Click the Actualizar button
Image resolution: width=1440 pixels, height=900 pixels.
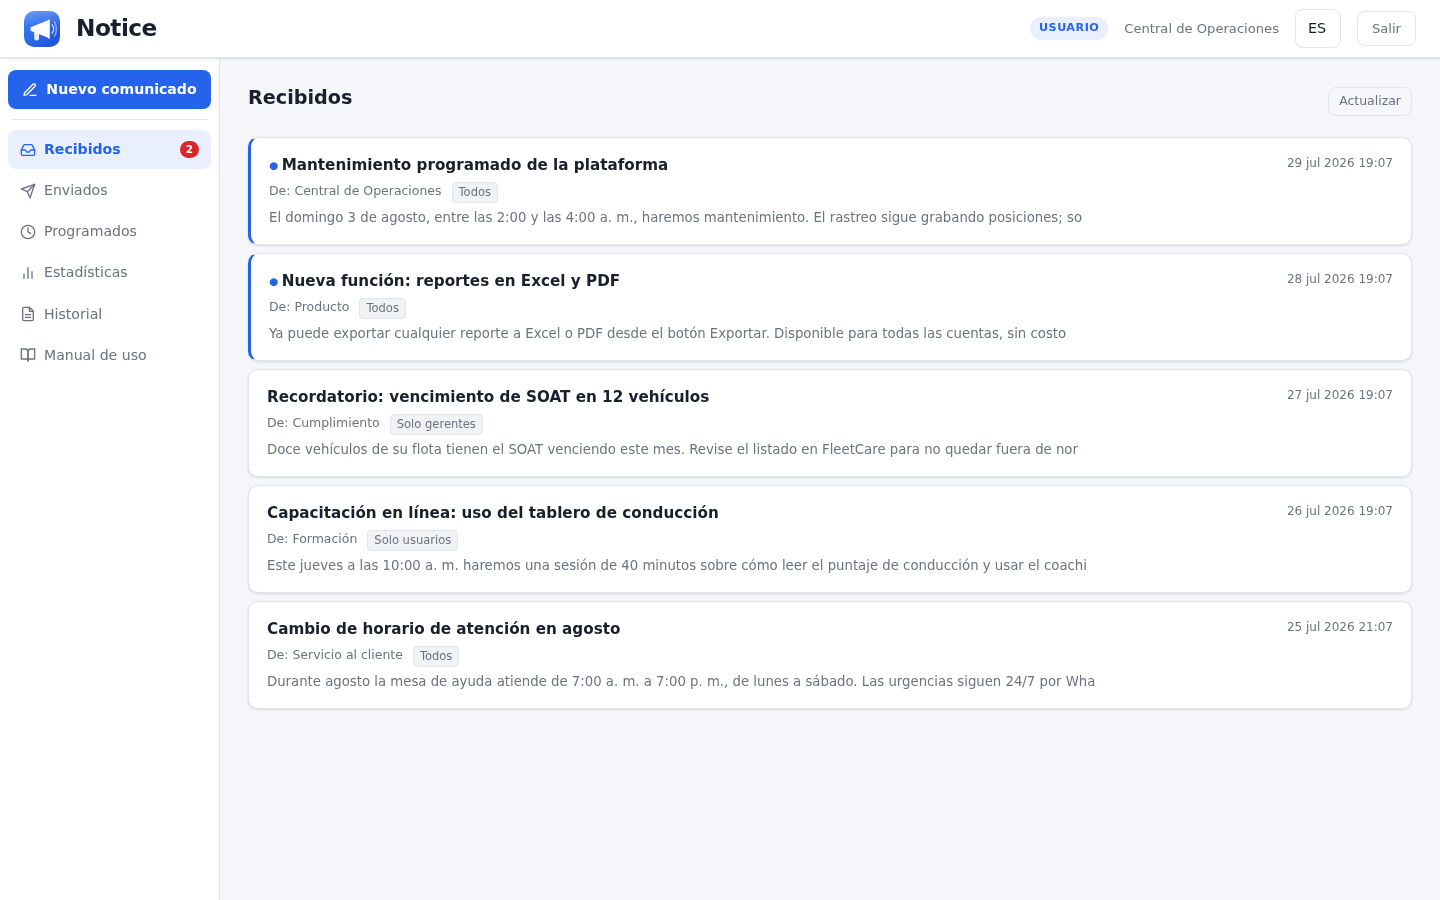(x=1370, y=101)
